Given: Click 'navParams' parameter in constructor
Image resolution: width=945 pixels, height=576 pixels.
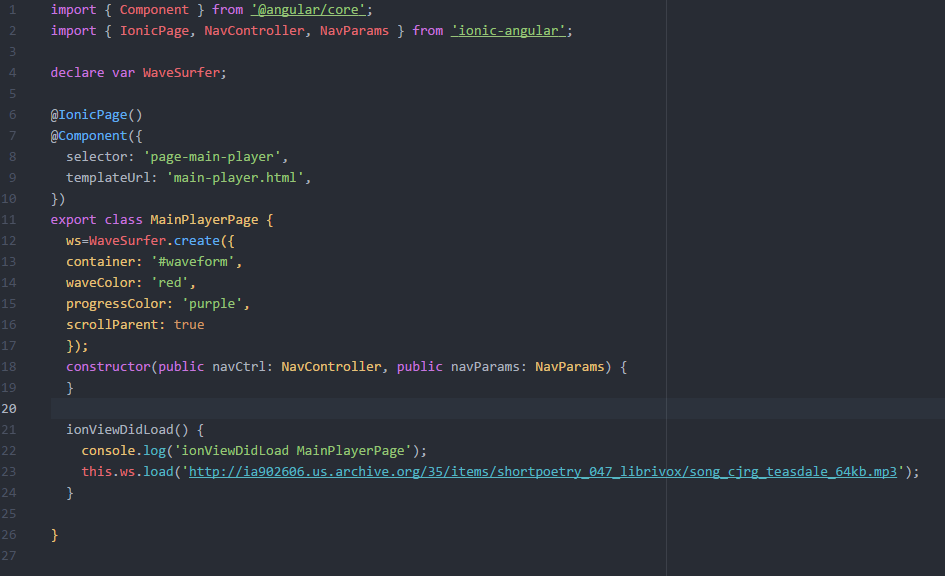Looking at the screenshot, I should pyautogui.click(x=485, y=367).
